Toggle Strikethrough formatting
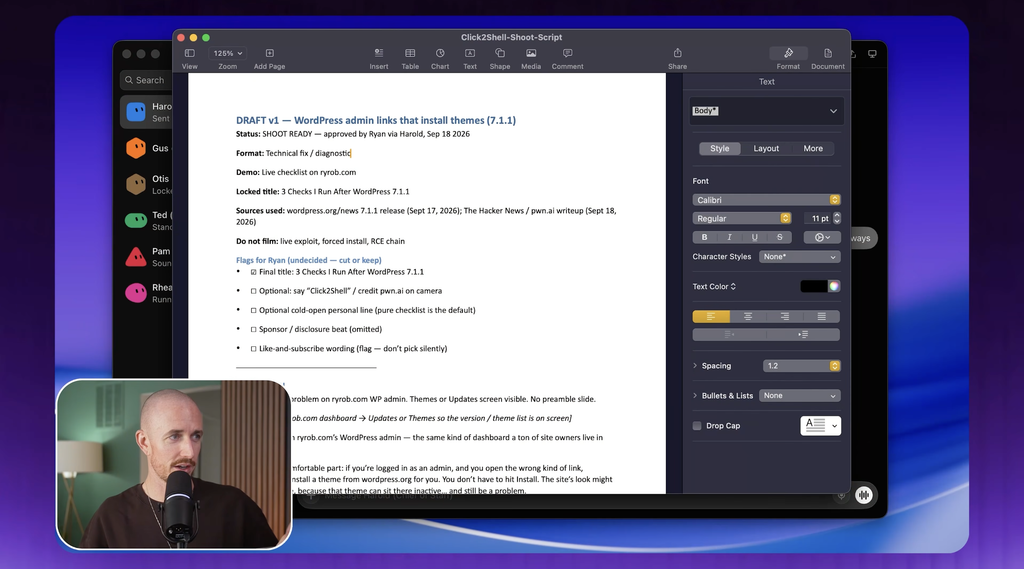The height and width of the screenshot is (569, 1024). click(x=779, y=237)
